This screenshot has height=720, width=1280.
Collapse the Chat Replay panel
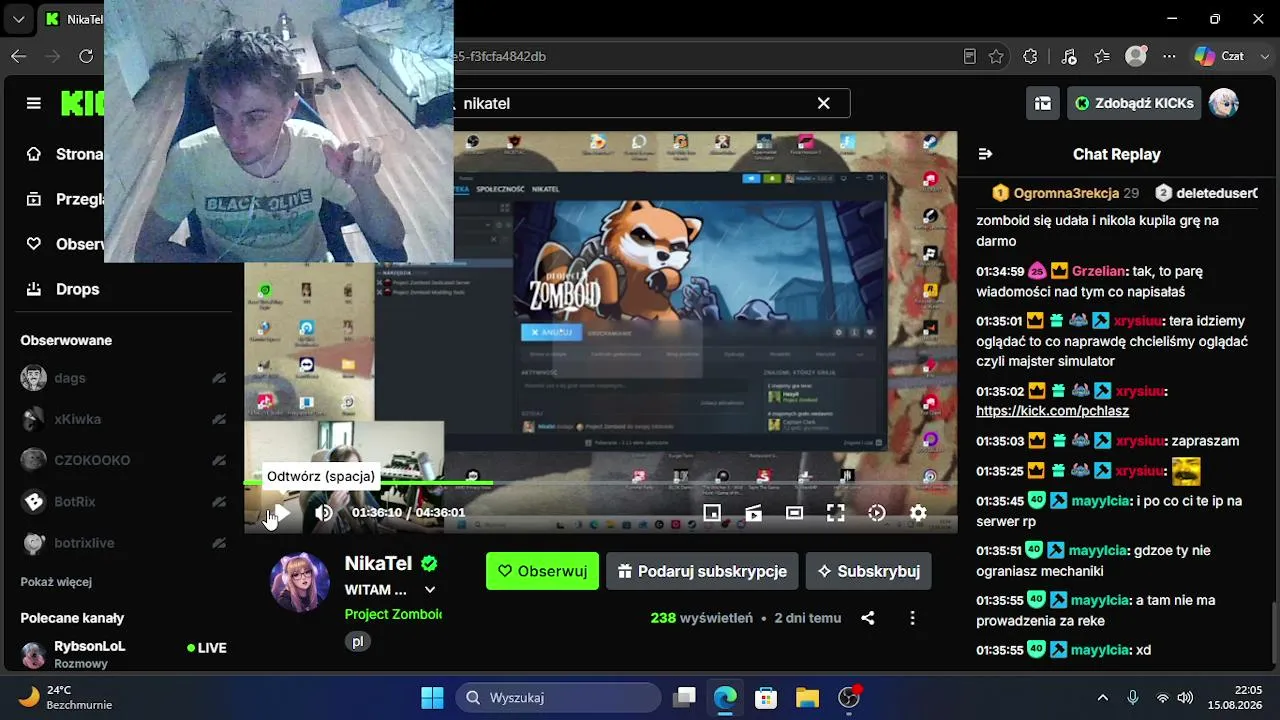pyautogui.click(x=985, y=154)
